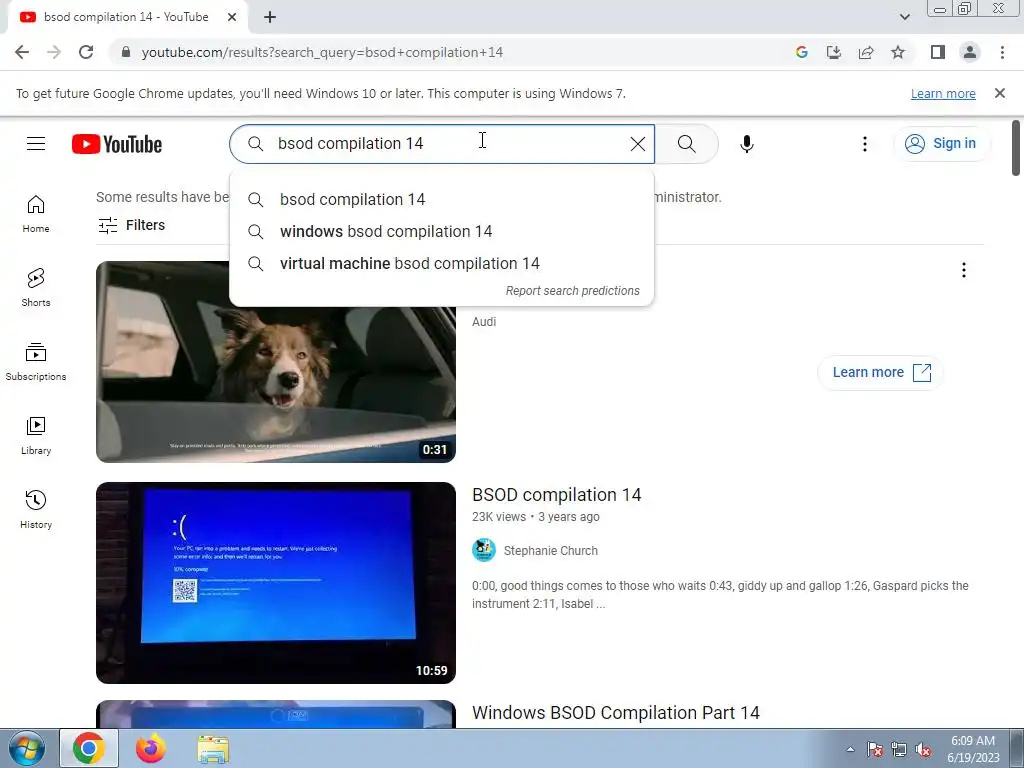Image resolution: width=1024 pixels, height=768 pixels.
Task: Click Learn more in the Chrome update bar
Action: [943, 93]
